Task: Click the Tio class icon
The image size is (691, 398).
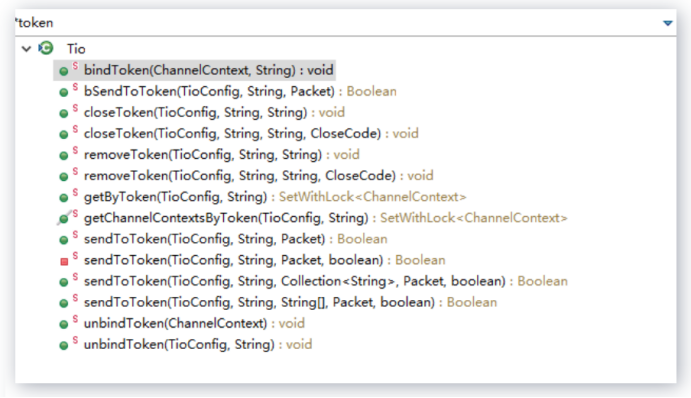Action: point(45,48)
